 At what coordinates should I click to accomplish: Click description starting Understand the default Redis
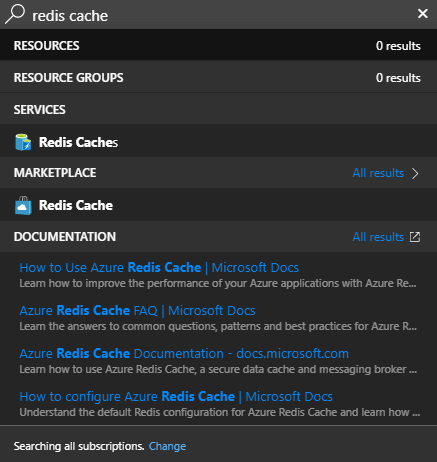220,412
